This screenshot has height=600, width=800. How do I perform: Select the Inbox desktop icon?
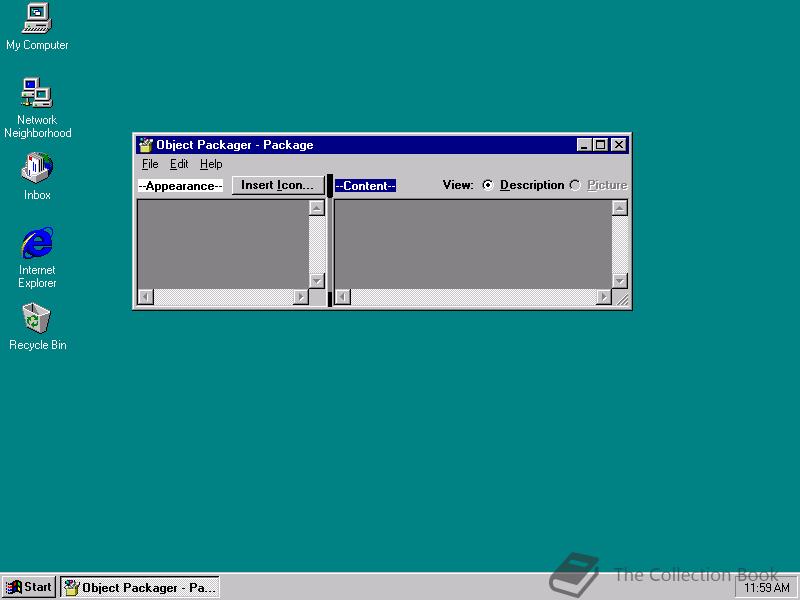click(37, 176)
